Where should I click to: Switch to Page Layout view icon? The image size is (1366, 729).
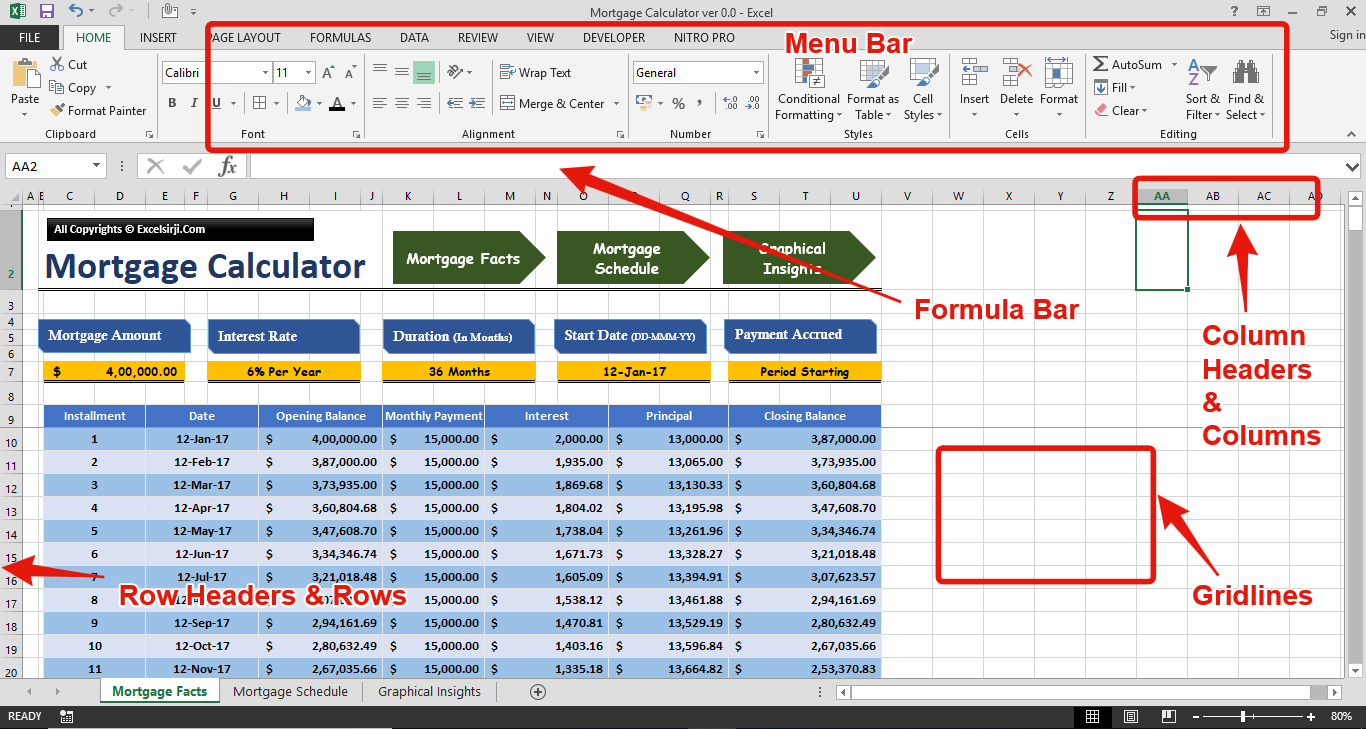pos(1130,716)
